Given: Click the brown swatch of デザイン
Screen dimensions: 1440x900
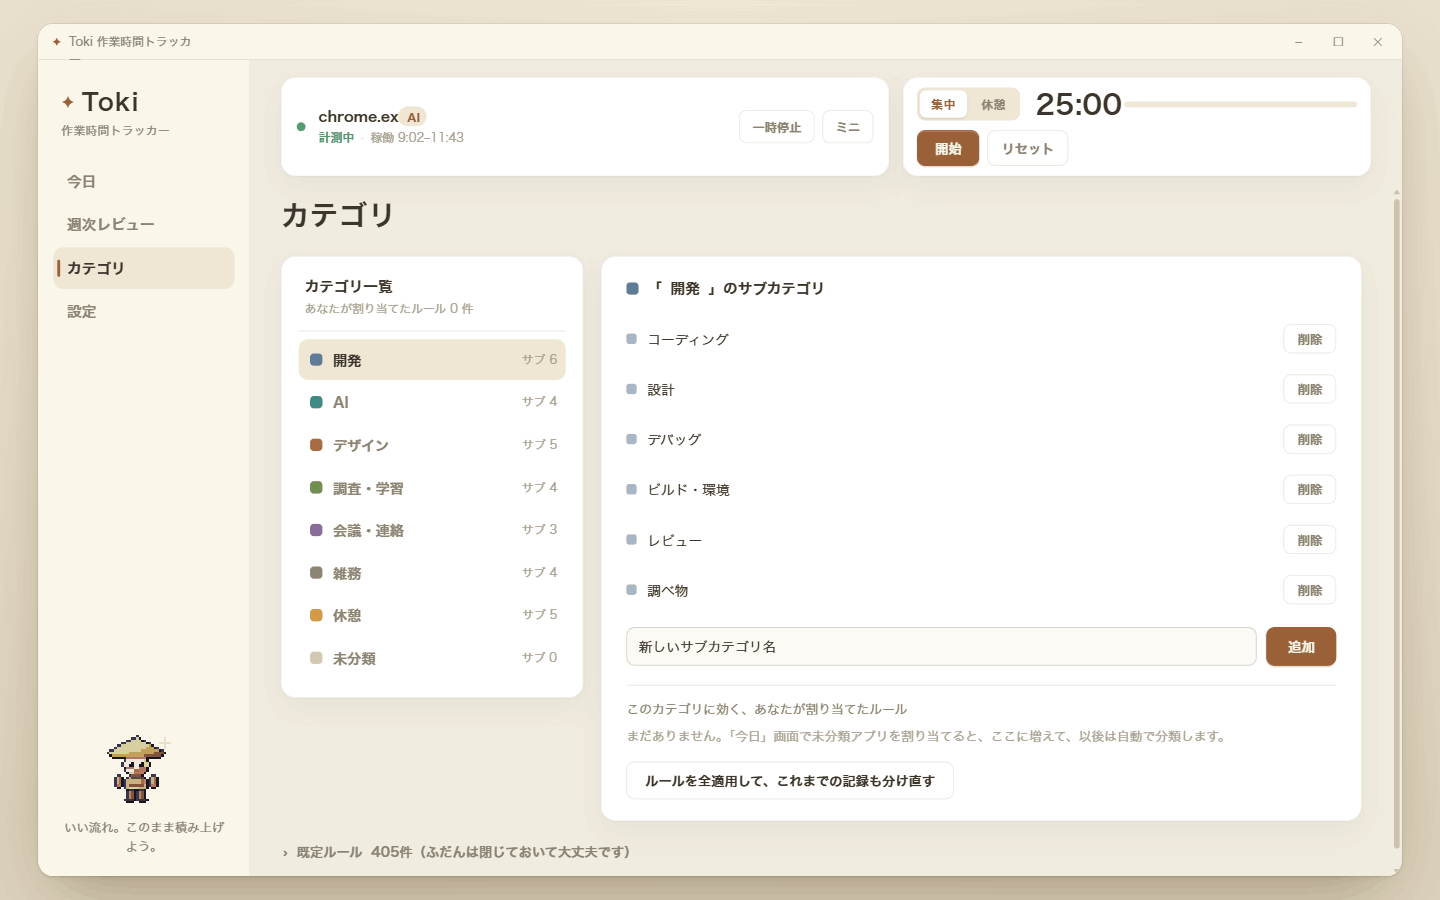Looking at the screenshot, I should (316, 445).
